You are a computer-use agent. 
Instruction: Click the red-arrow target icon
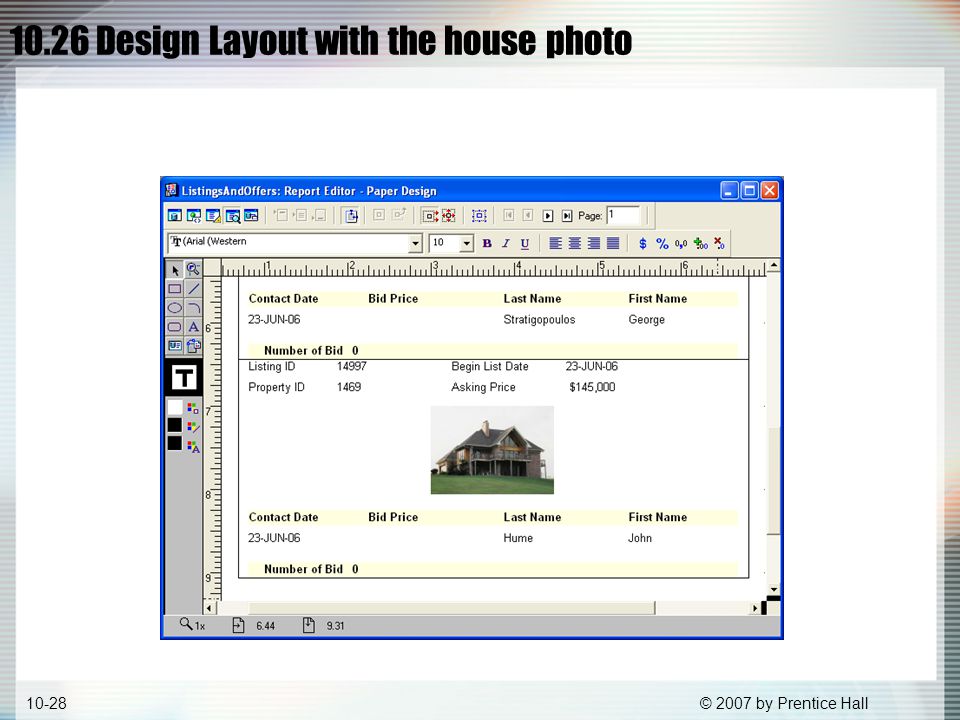[449, 216]
